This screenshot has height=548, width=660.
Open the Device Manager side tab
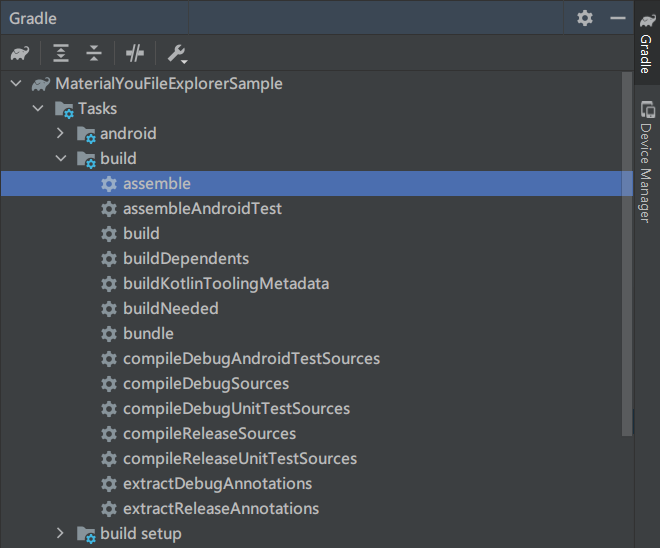click(x=647, y=161)
